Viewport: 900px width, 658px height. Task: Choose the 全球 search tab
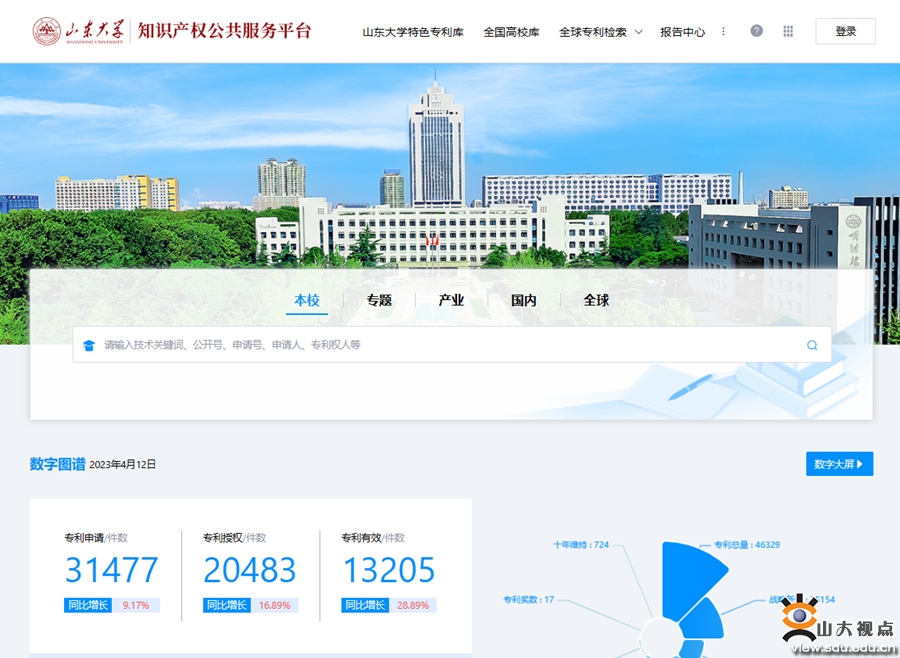(x=596, y=300)
